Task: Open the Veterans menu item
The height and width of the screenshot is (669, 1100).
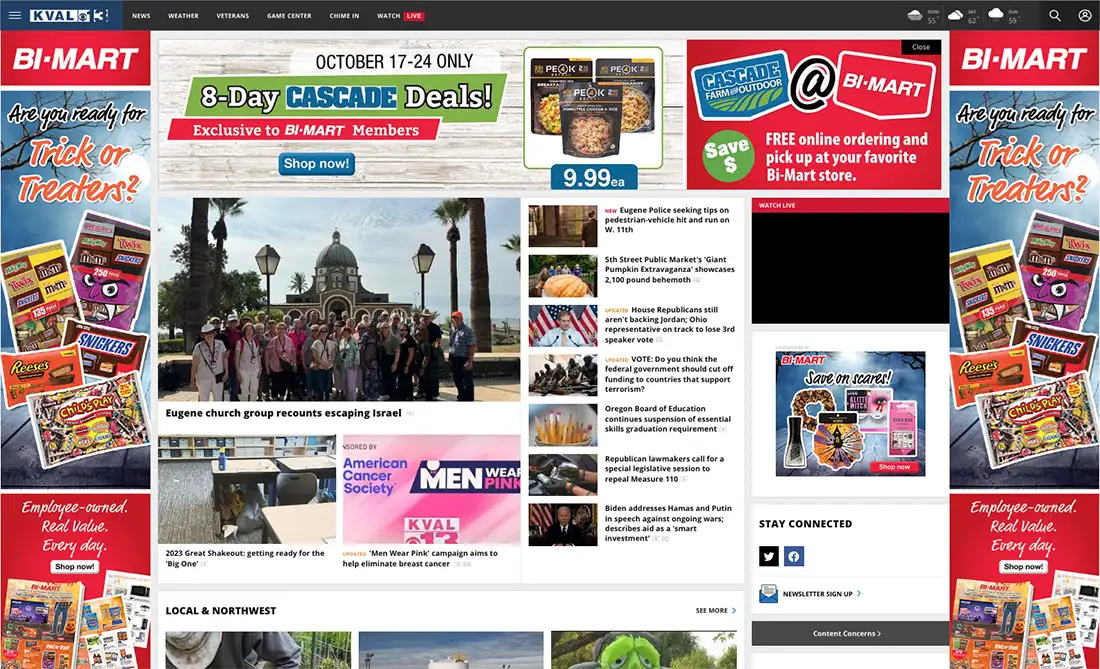Action: coord(232,15)
